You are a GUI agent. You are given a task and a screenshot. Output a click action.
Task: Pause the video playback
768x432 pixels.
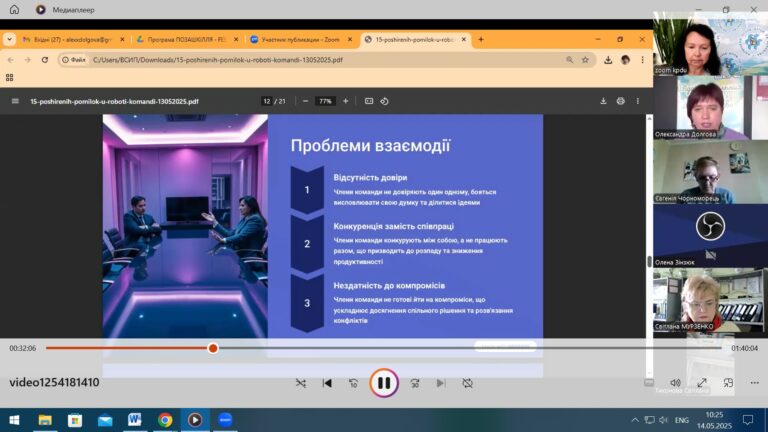pos(383,383)
